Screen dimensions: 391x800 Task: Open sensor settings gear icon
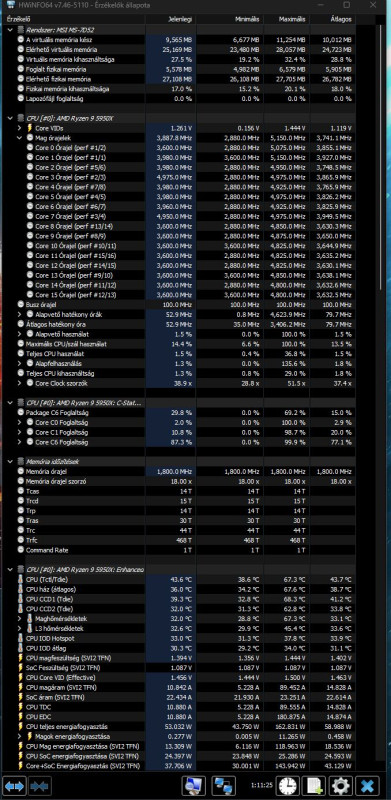click(339, 786)
